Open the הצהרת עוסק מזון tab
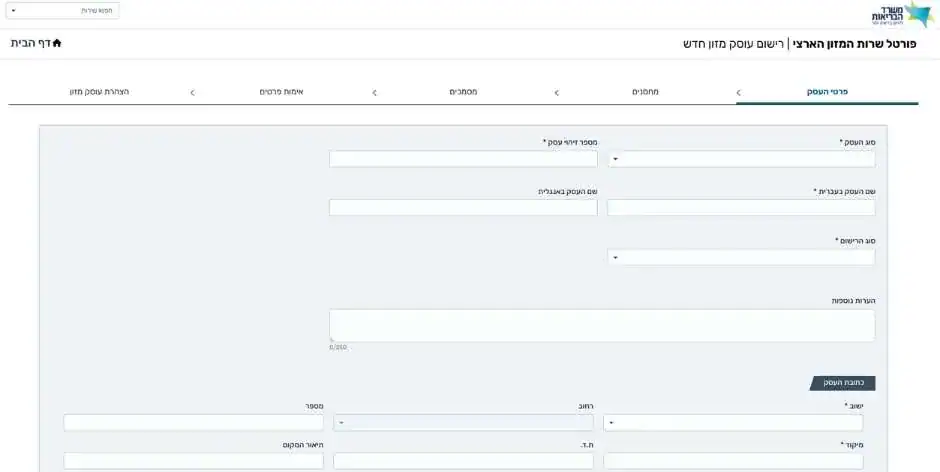 99,92
